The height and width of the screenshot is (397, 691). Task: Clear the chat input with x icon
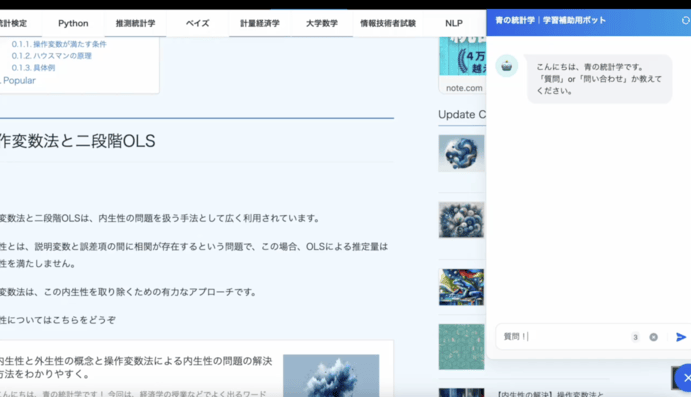coord(654,337)
